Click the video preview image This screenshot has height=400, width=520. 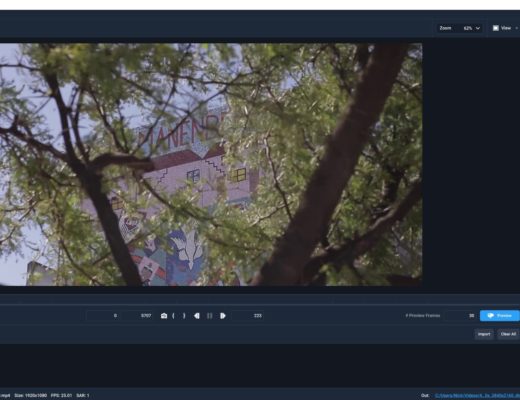pos(211,164)
